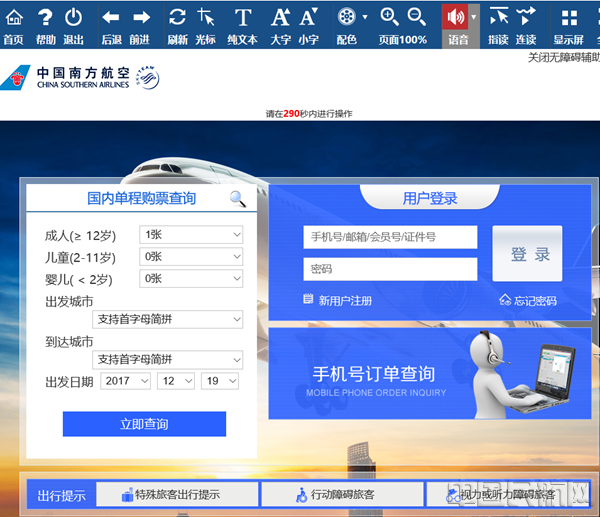Viewport: 600px width, 517px height.
Task: Zoom out with magnifier minus icon
Action: [416, 17]
